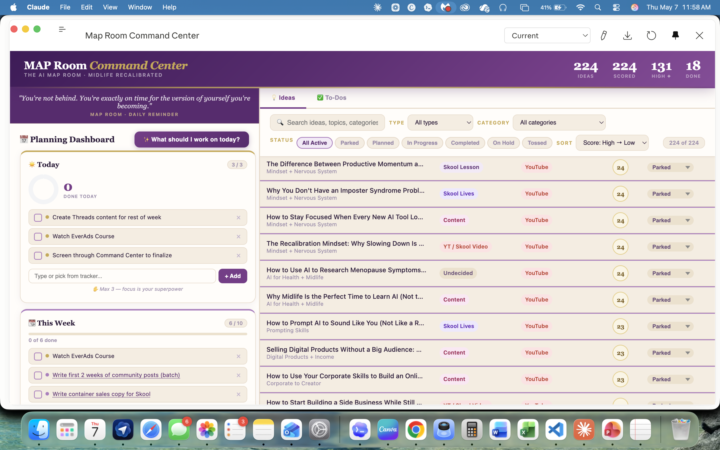Open Google Chrome from the dock
Viewport: 720px width, 450px height.
[x=416, y=430]
